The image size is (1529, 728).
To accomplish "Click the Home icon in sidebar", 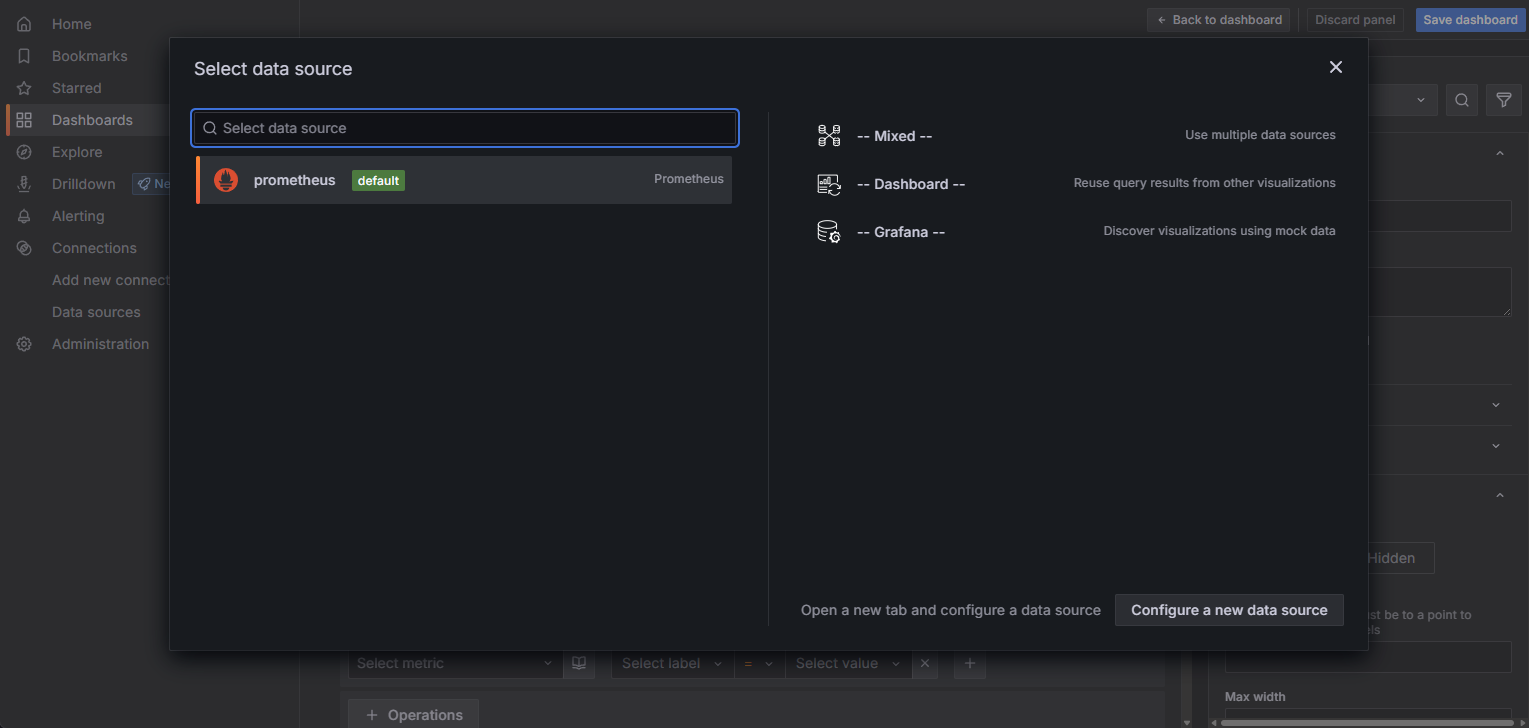I will [x=24, y=24].
